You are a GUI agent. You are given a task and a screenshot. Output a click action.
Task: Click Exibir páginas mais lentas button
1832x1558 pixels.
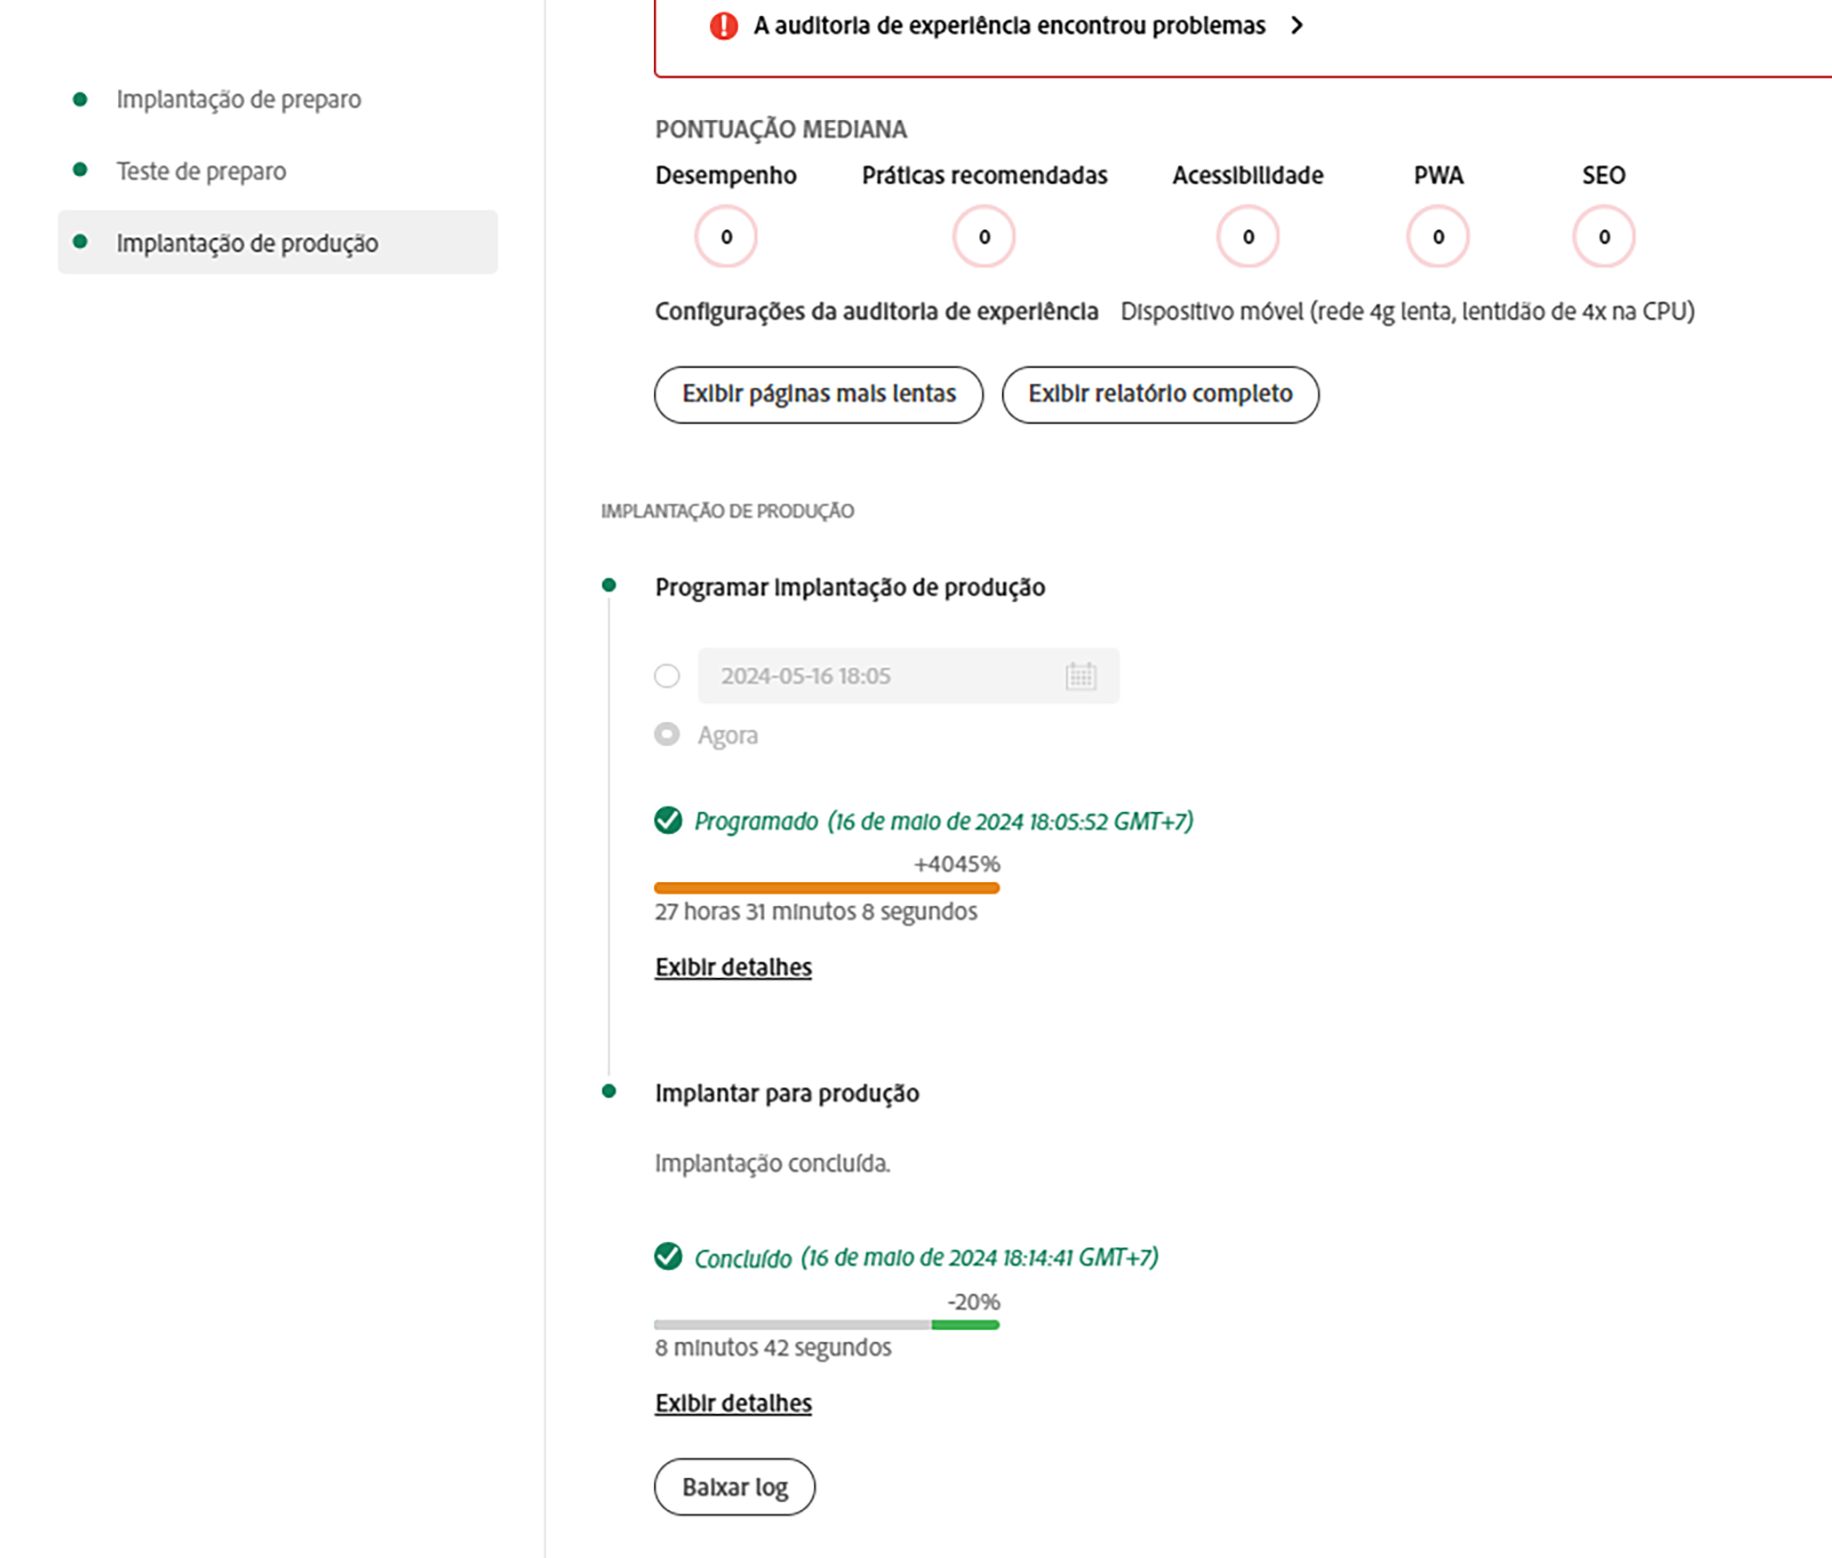coord(819,394)
